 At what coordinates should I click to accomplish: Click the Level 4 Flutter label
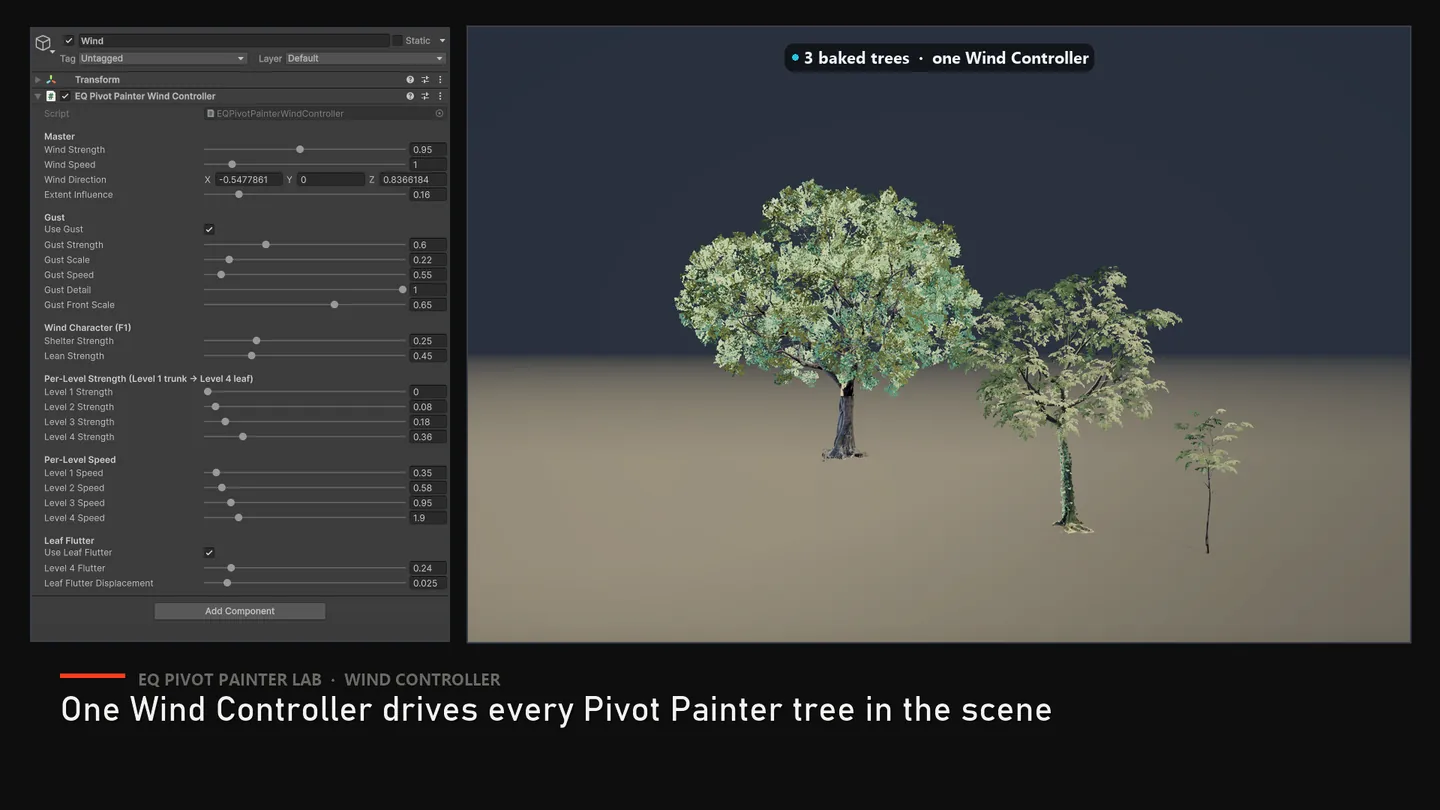click(76, 568)
